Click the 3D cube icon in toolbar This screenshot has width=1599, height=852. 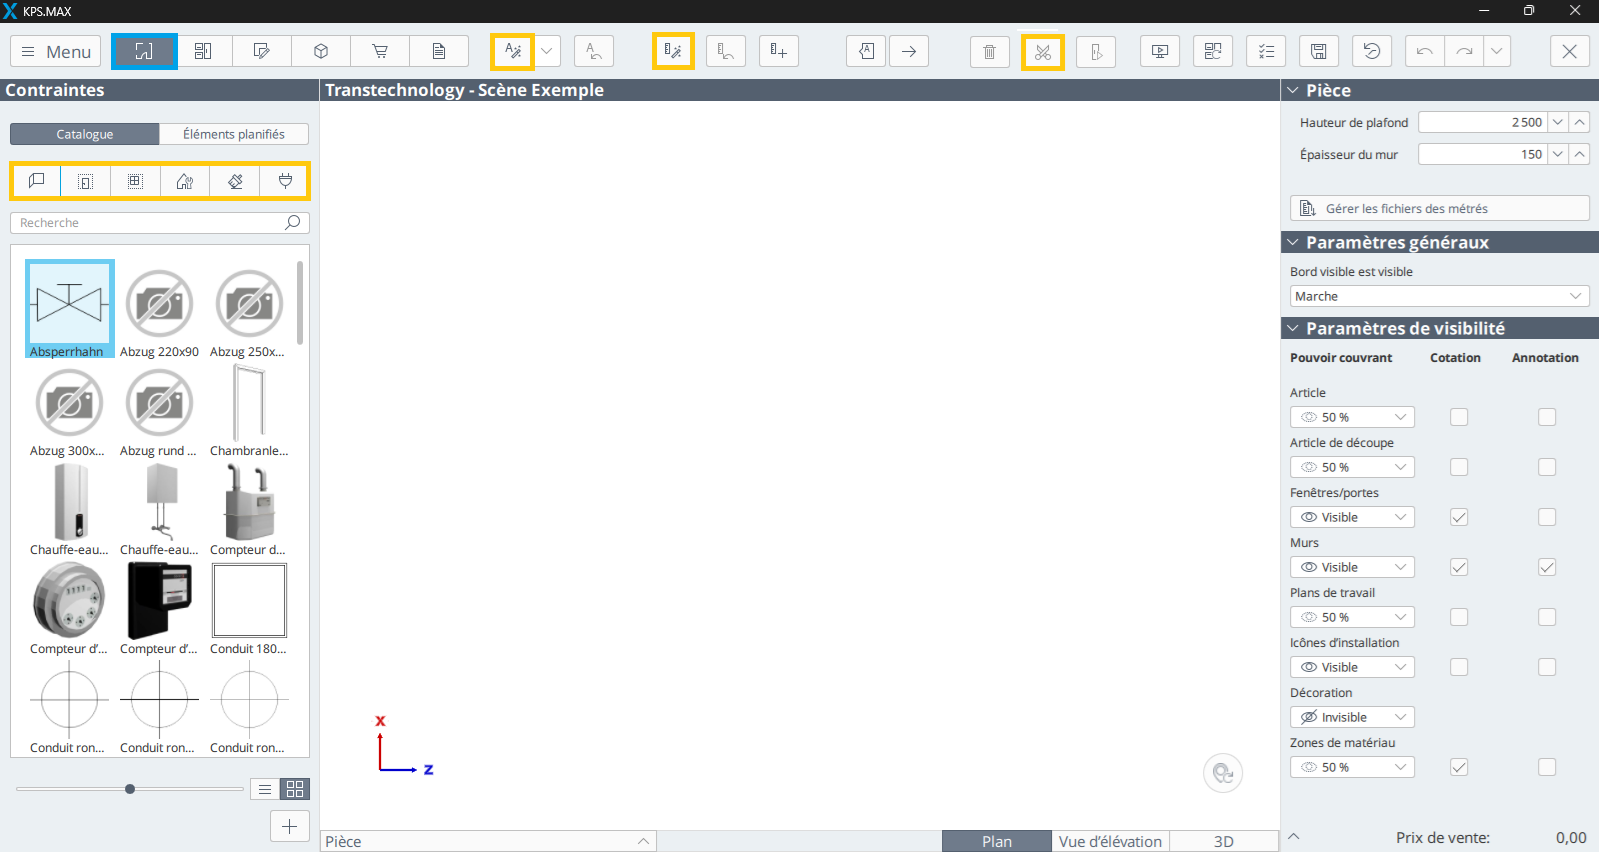coord(321,51)
